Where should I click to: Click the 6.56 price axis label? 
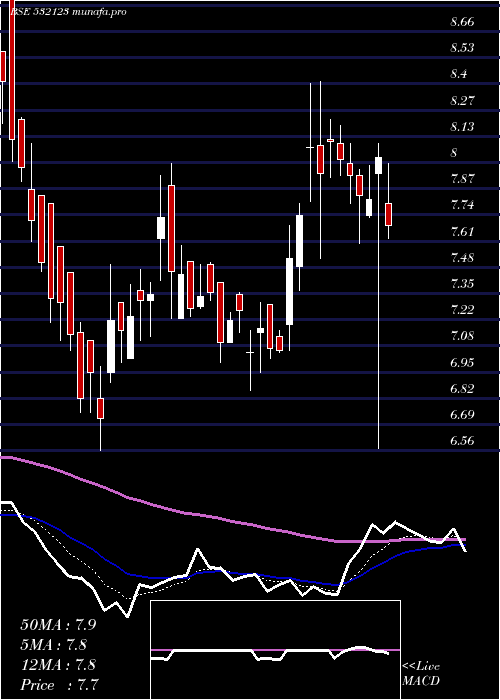point(462,441)
